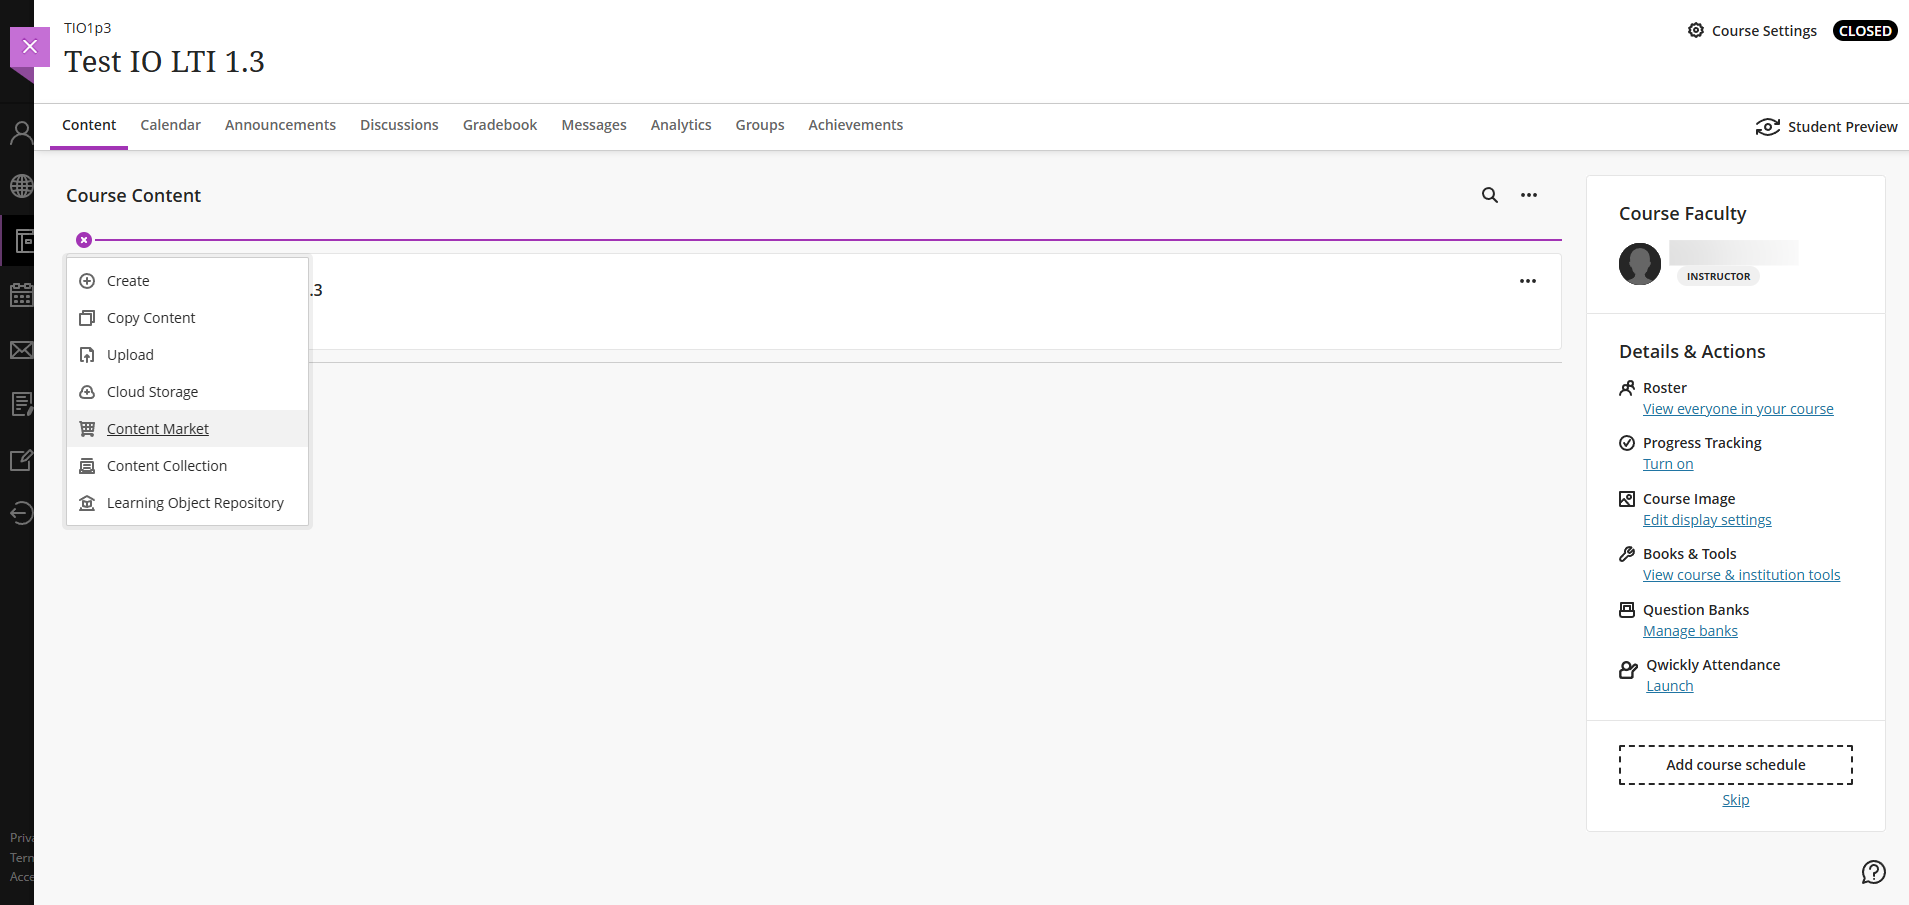Click the Copy Content icon
The image size is (1909, 905).
[87, 318]
